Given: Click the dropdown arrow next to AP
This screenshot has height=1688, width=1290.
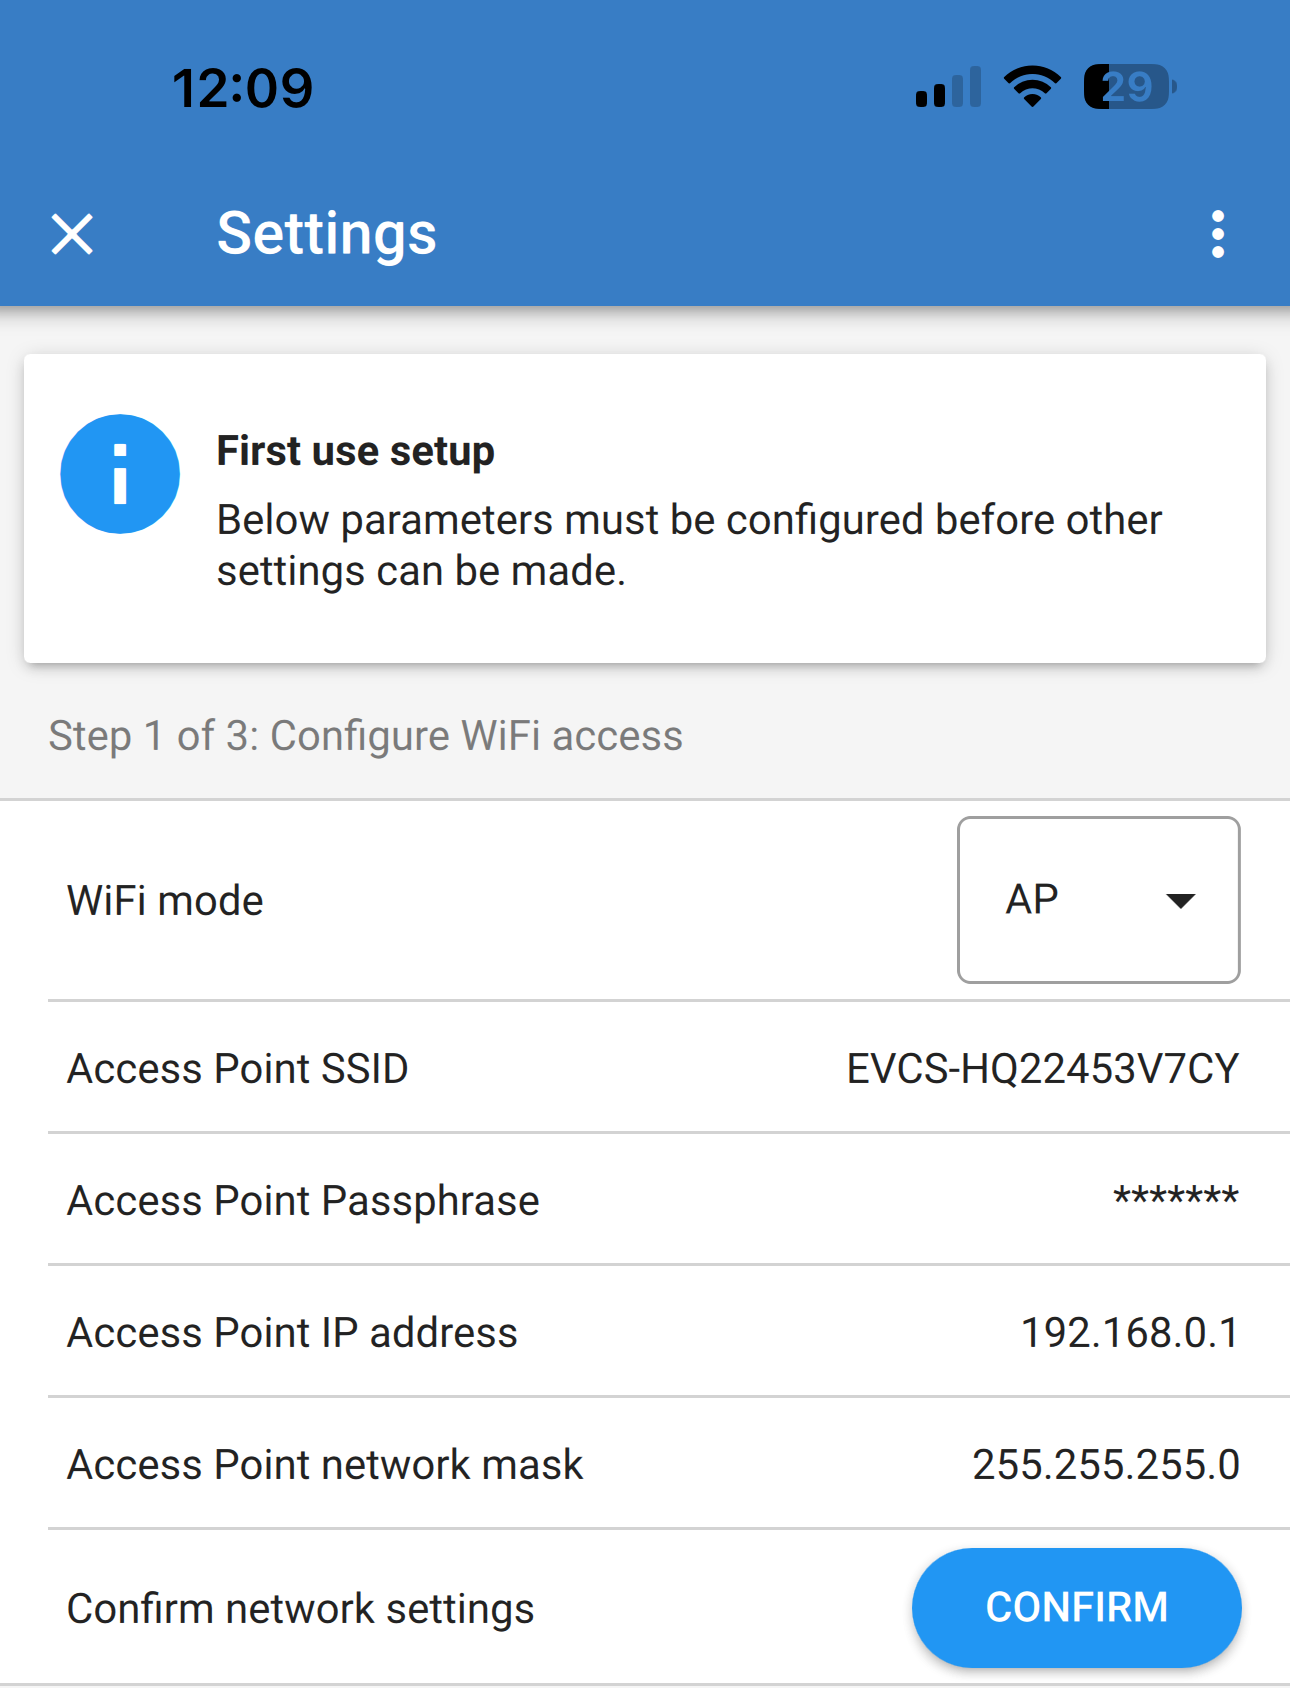Looking at the screenshot, I should 1181,899.
